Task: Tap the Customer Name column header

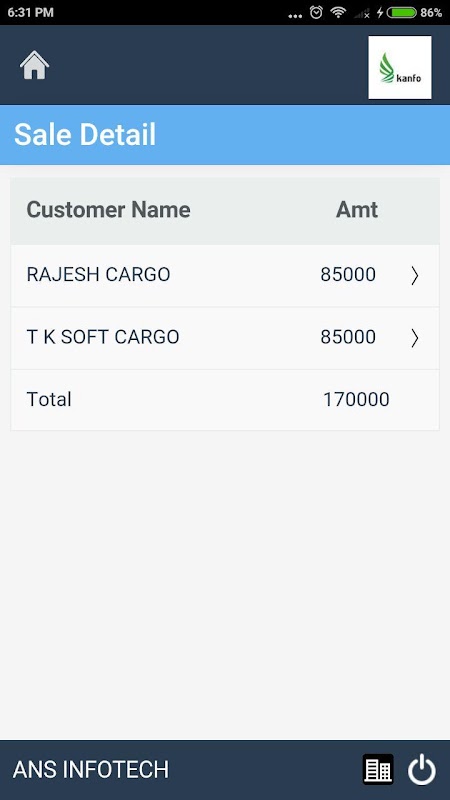Action: pos(108,210)
